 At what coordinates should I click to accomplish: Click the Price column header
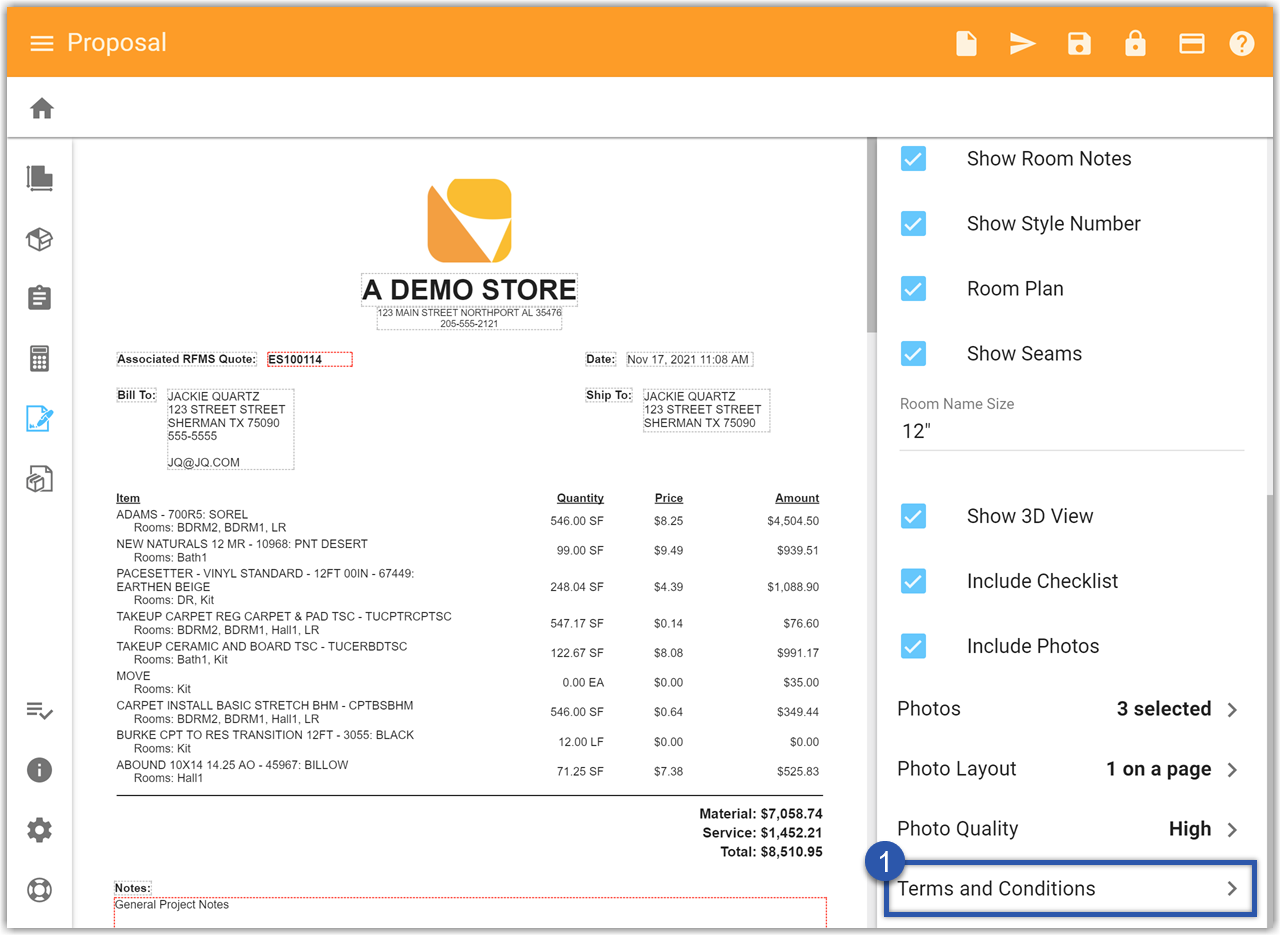point(669,498)
